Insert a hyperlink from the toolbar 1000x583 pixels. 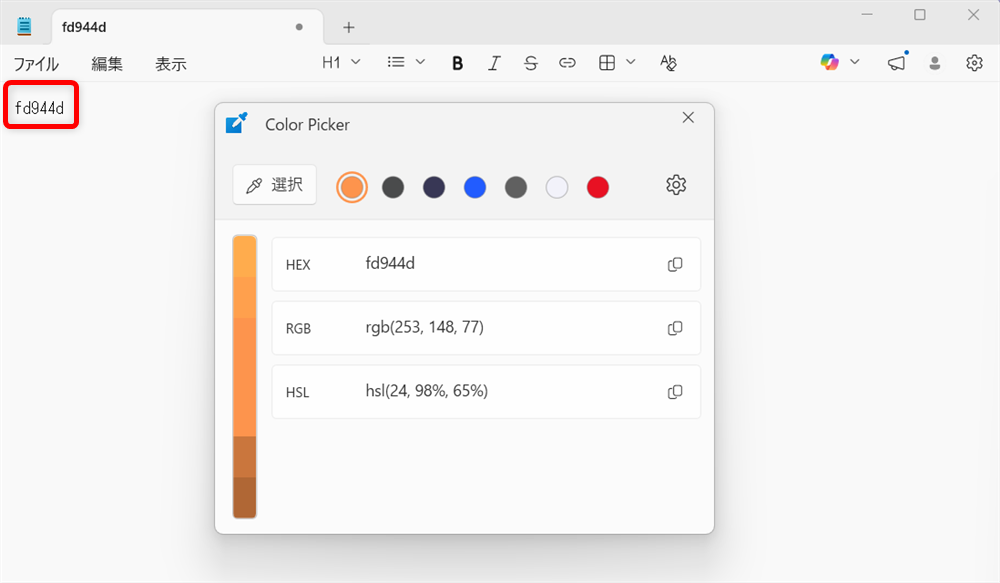(567, 62)
